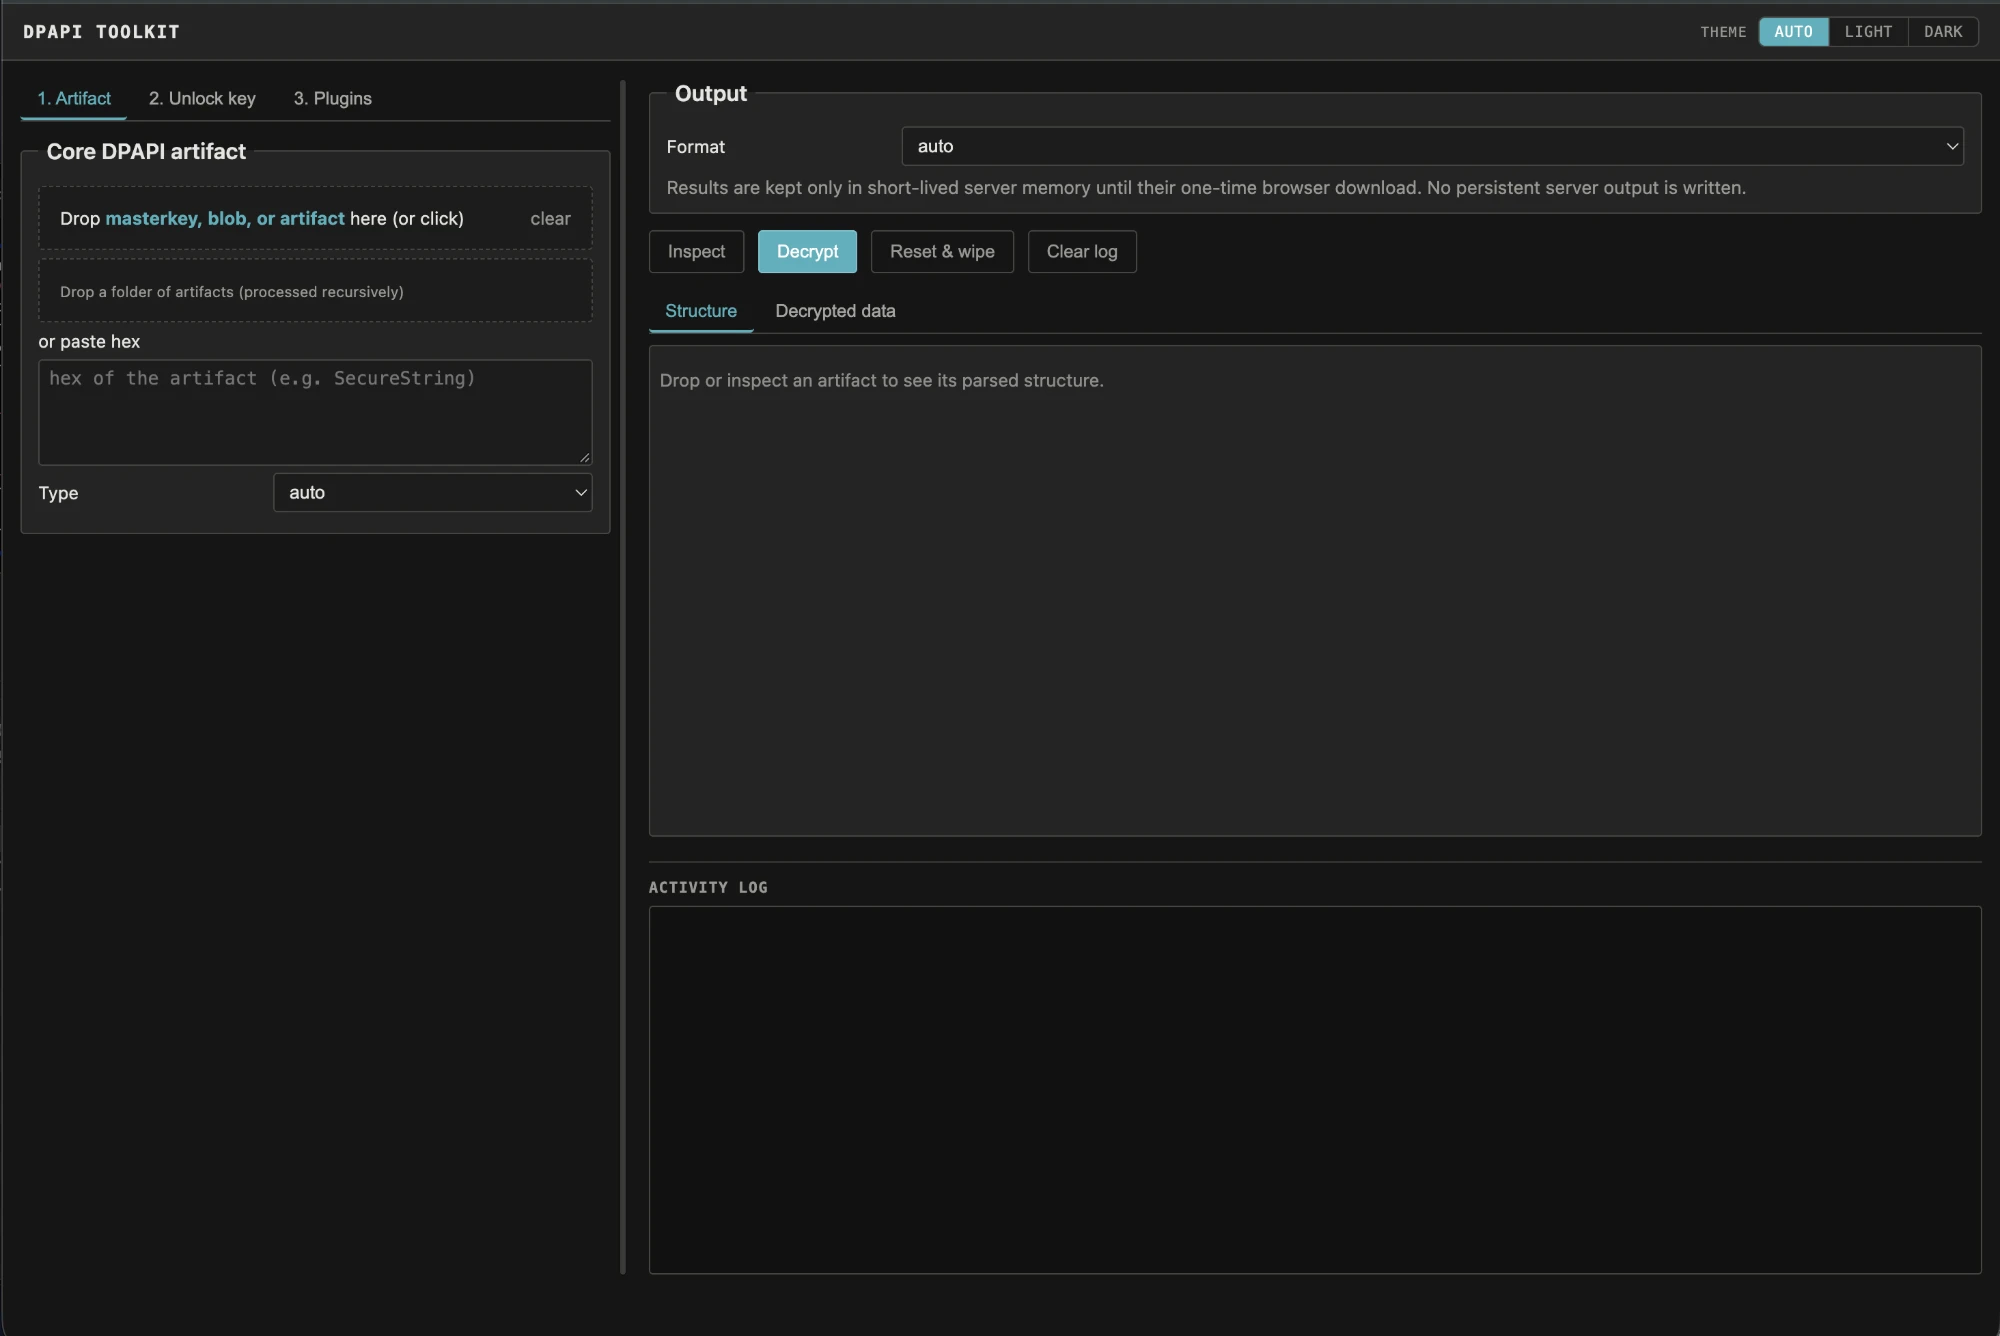
Task: Select the Structure tab
Action: pyautogui.click(x=701, y=311)
